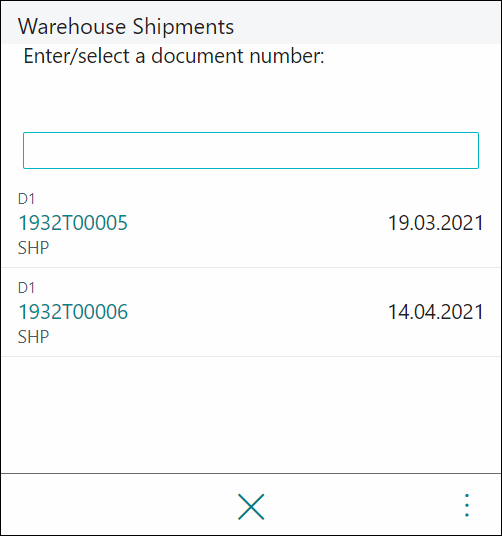The image size is (502, 536).
Task: Click D1 location code above 1932T00006
Action: point(26,287)
